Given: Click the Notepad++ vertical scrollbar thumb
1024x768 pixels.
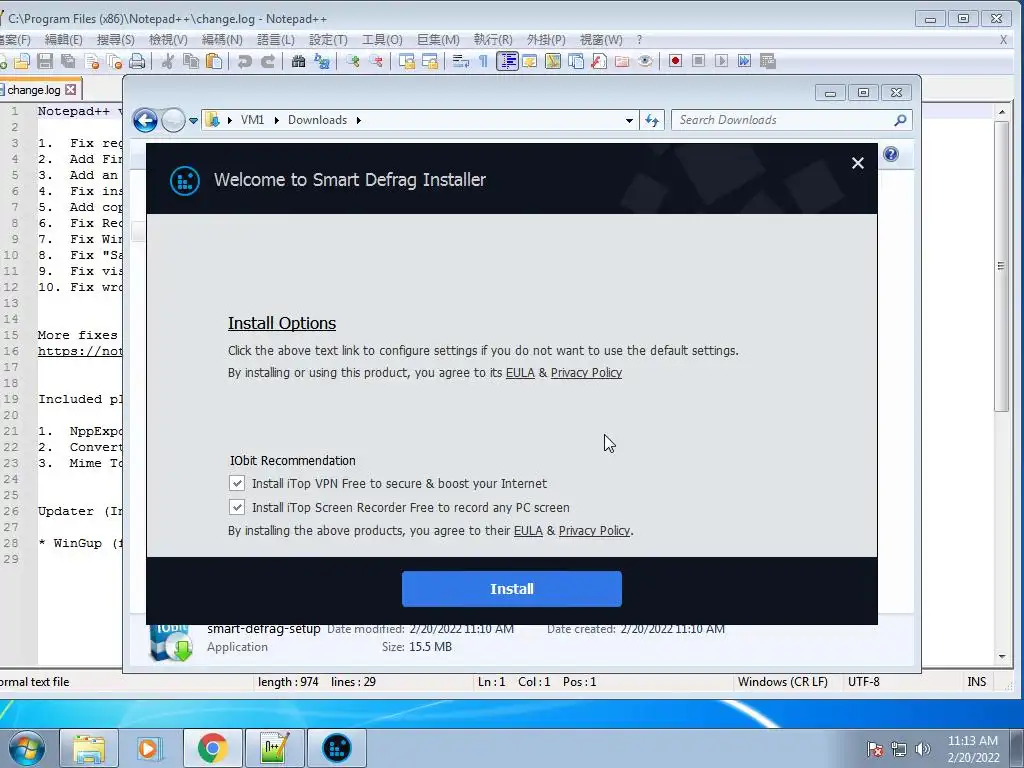Looking at the screenshot, I should click(1002, 265).
